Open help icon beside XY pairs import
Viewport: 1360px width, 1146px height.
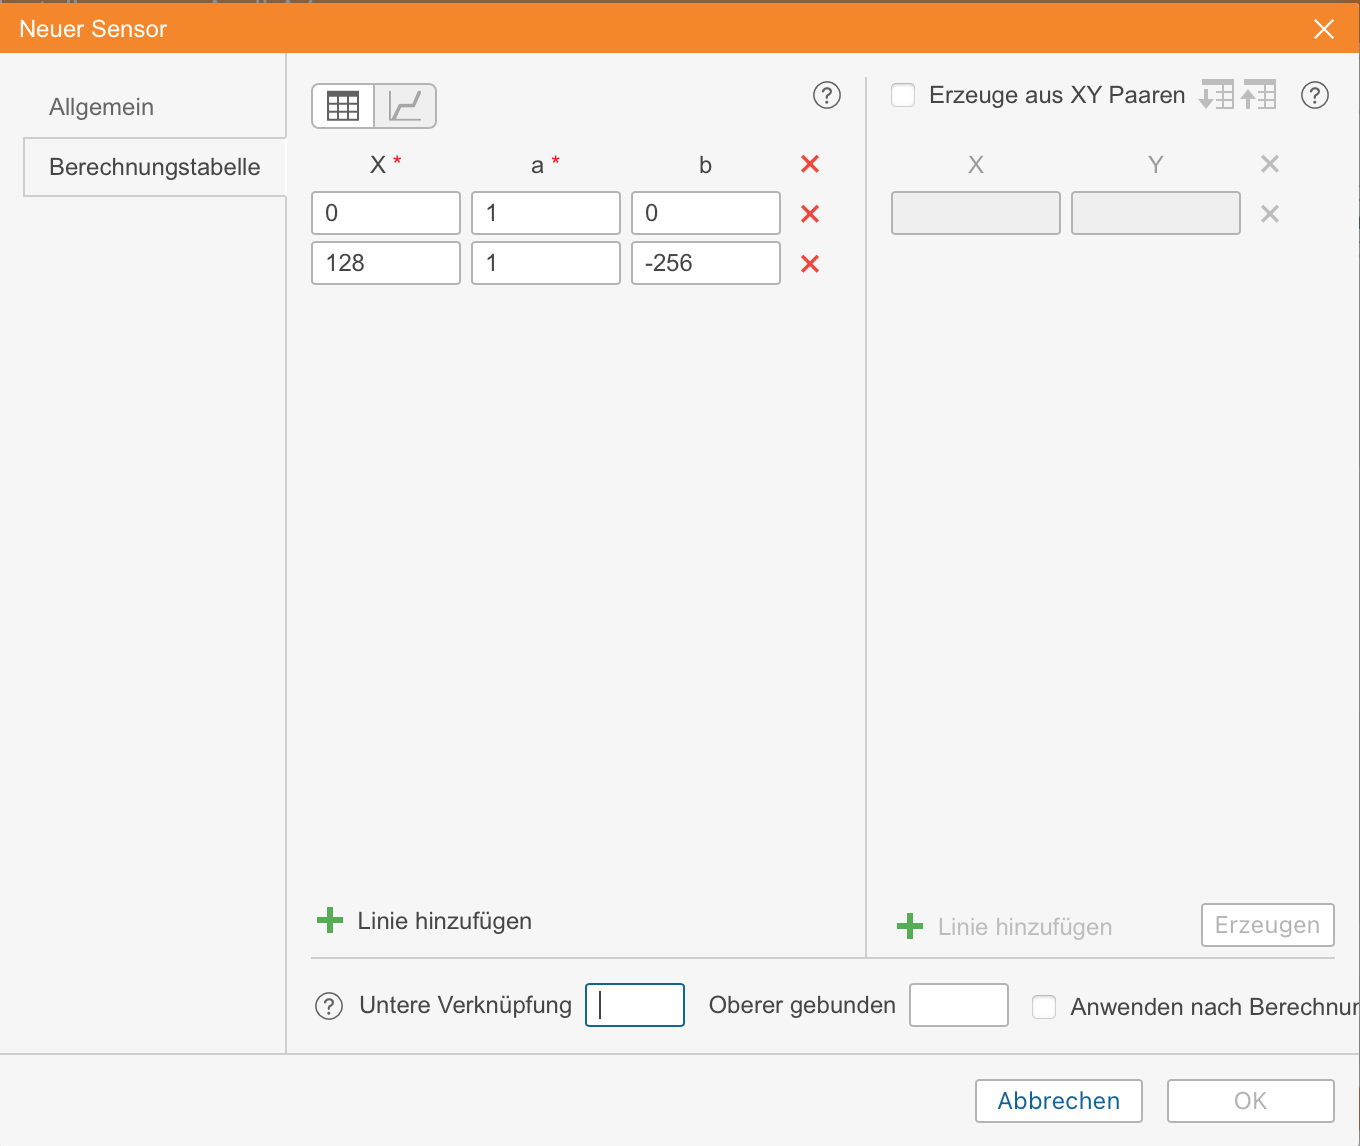coord(1315,95)
